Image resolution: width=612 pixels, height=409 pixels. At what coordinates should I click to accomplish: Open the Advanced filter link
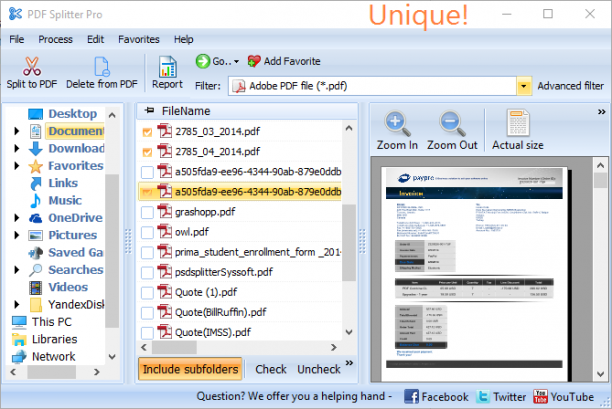(x=571, y=86)
